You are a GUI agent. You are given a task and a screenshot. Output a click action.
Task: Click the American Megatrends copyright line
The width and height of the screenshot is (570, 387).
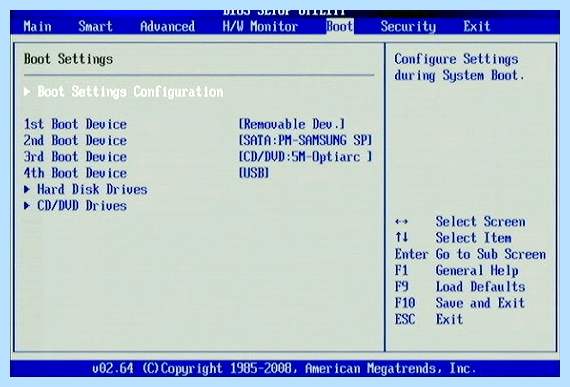click(284, 368)
